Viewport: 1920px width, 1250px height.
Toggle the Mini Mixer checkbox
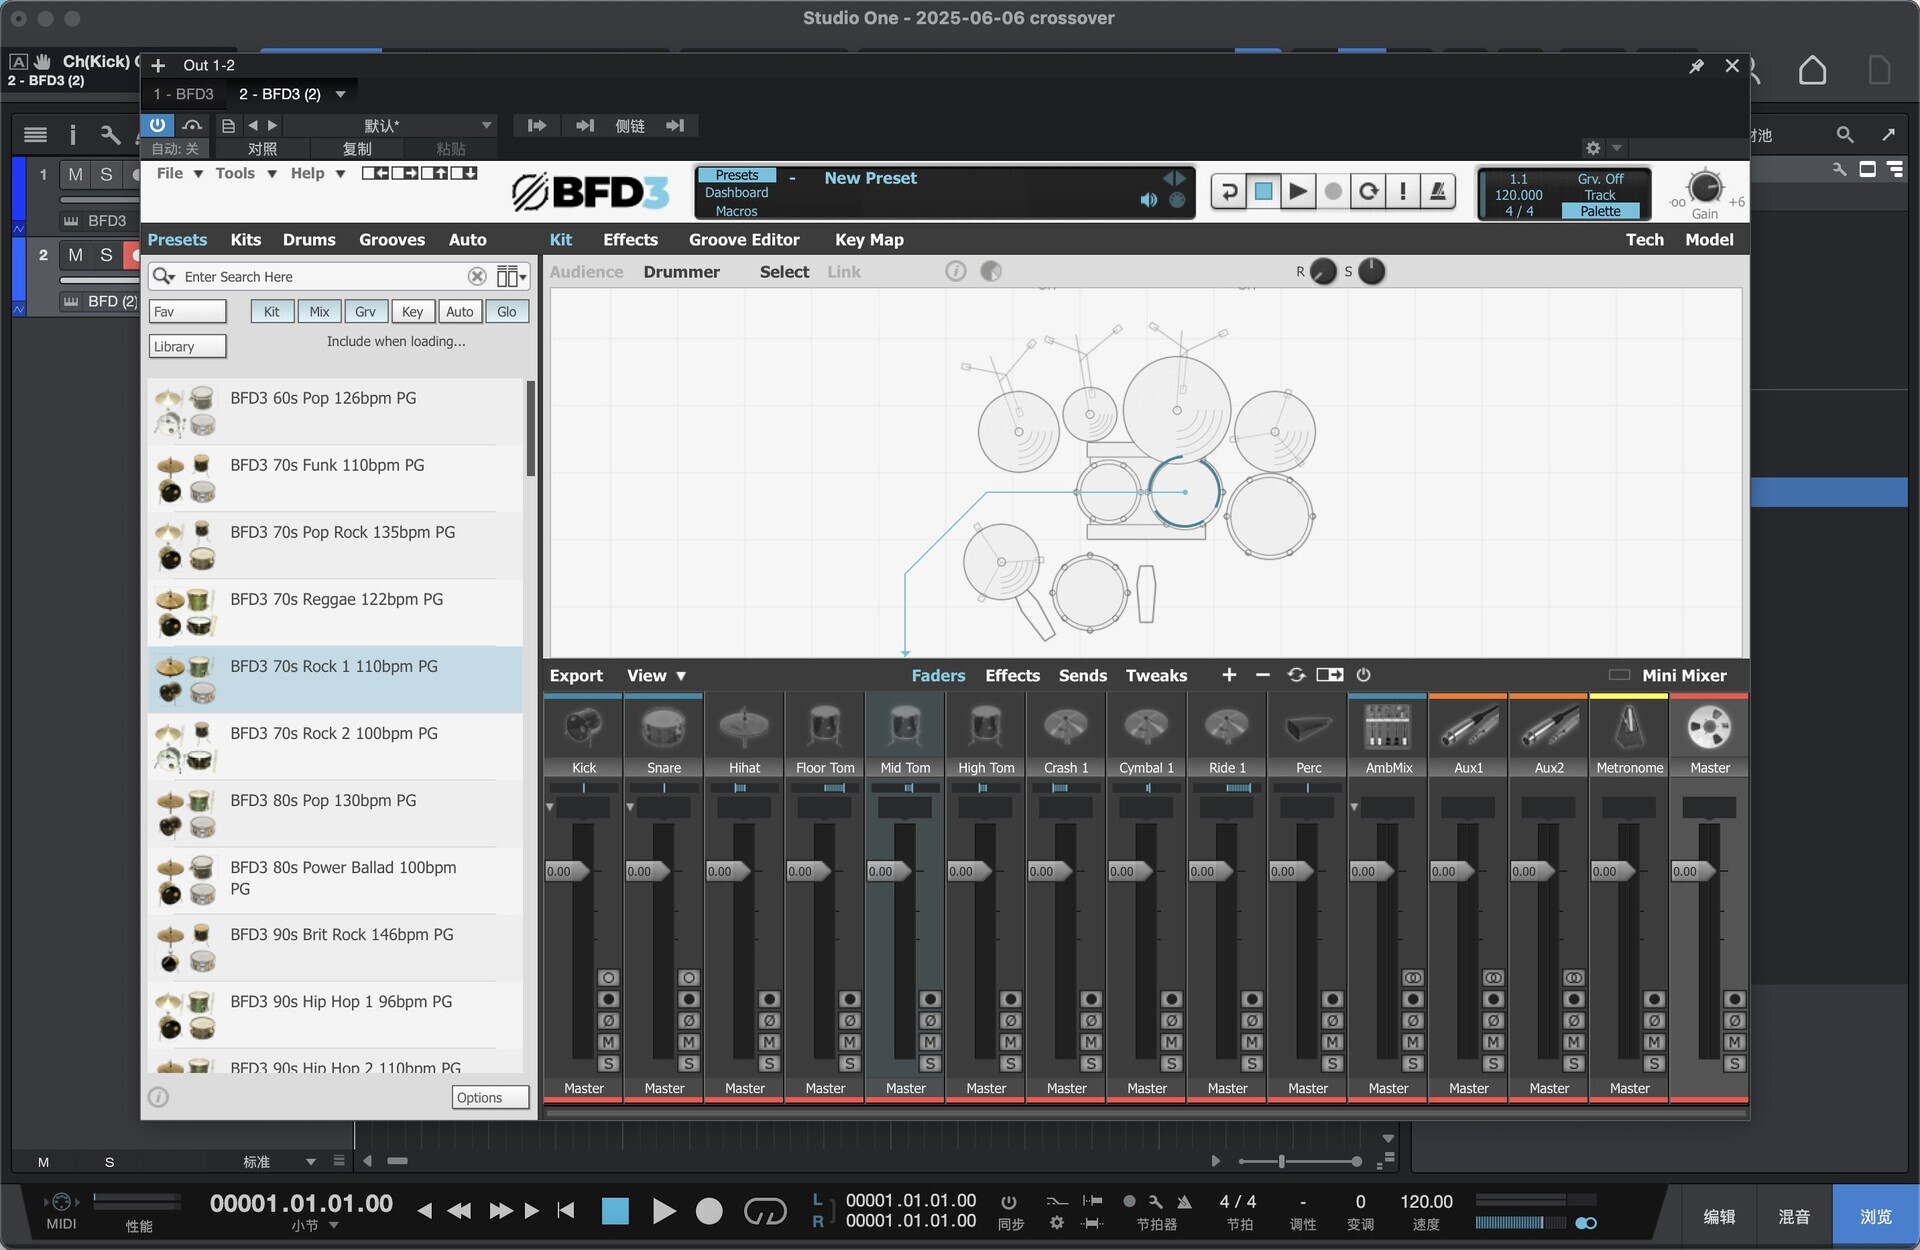pos(1619,675)
